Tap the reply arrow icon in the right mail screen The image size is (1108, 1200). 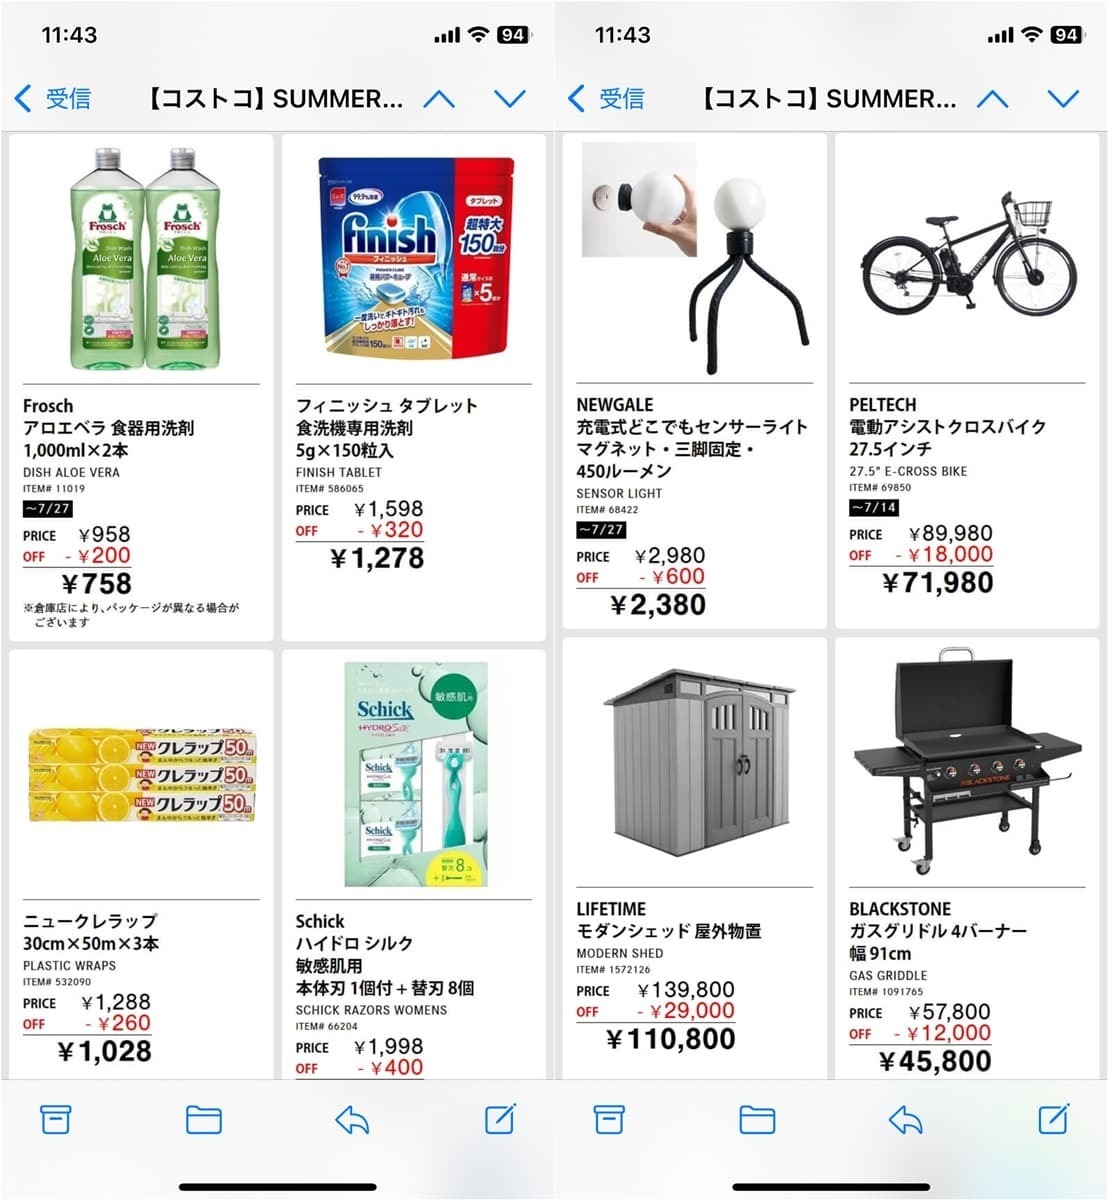tap(905, 1120)
